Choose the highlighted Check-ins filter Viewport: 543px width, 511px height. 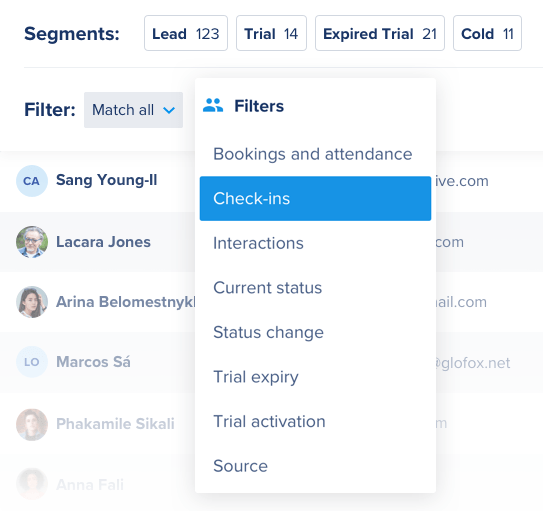(315, 198)
